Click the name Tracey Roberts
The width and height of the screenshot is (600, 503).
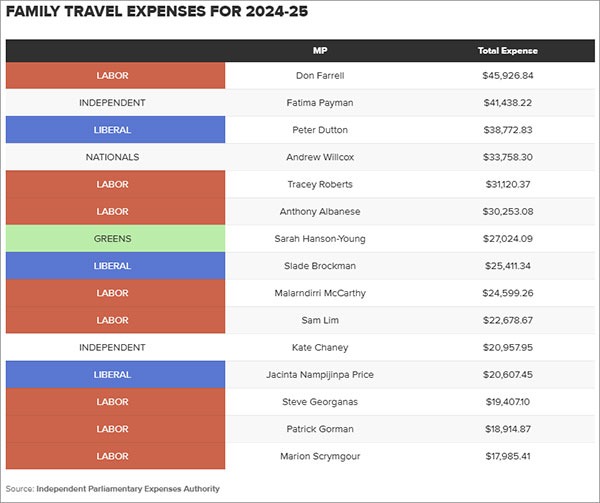[x=320, y=184]
